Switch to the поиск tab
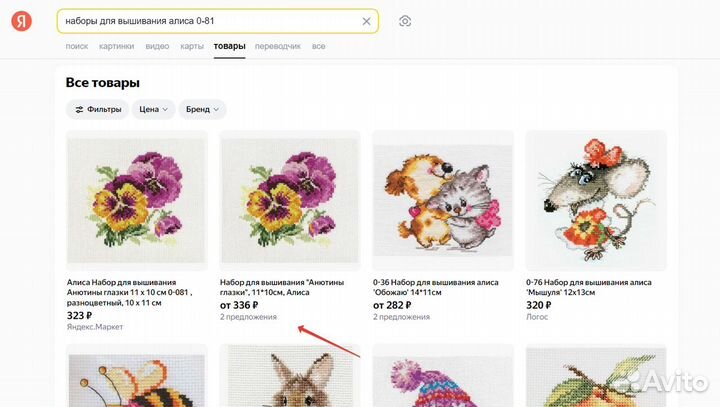This screenshot has height=407, width=720. coord(77,46)
